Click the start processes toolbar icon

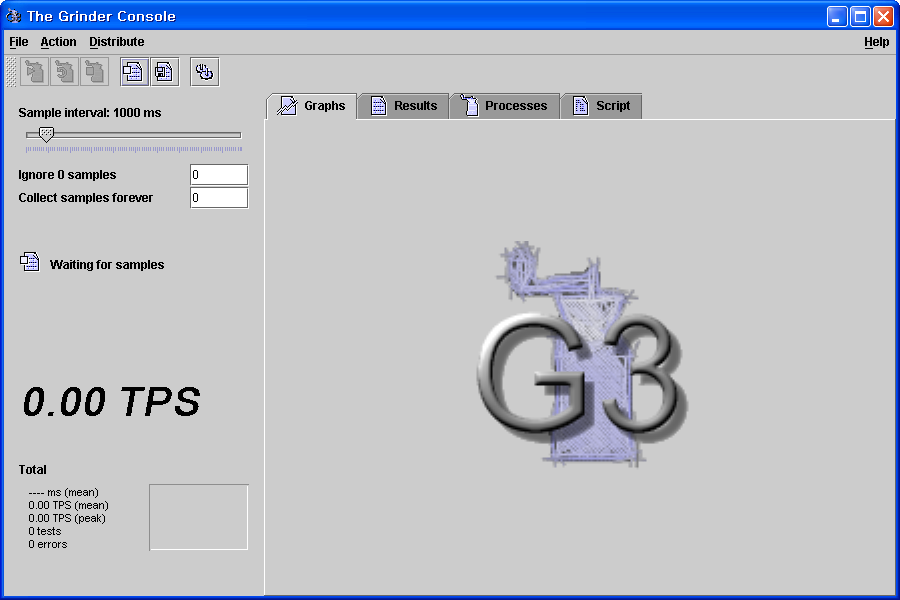click(34, 72)
